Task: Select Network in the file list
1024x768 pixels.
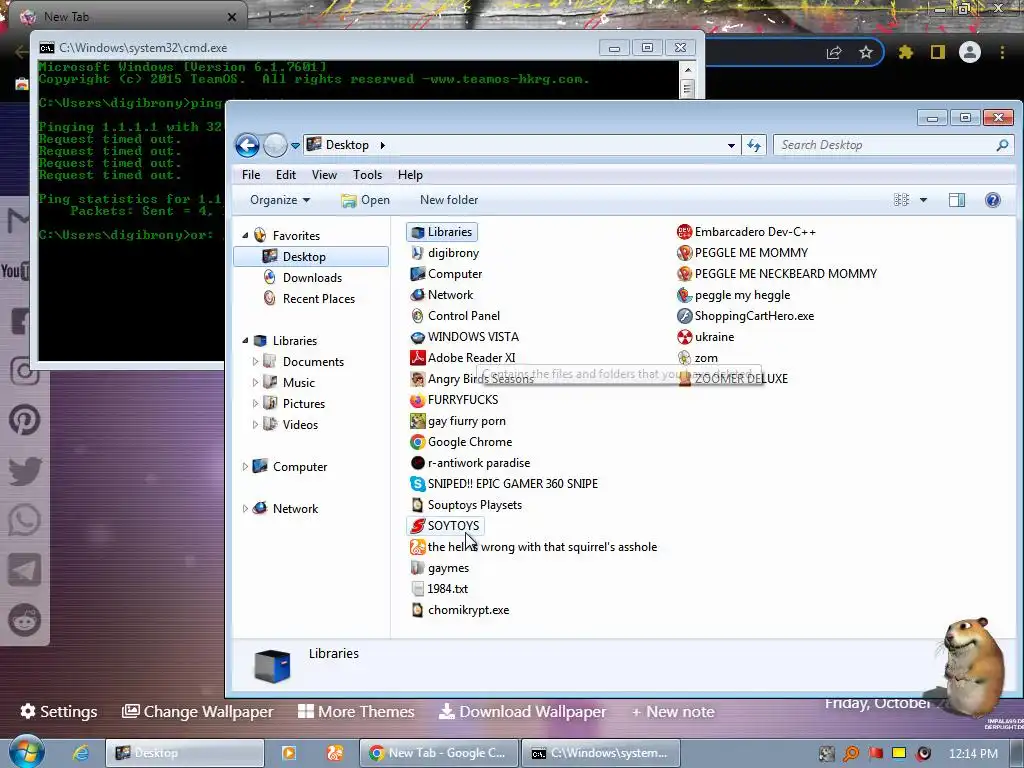Action: (441, 295)
